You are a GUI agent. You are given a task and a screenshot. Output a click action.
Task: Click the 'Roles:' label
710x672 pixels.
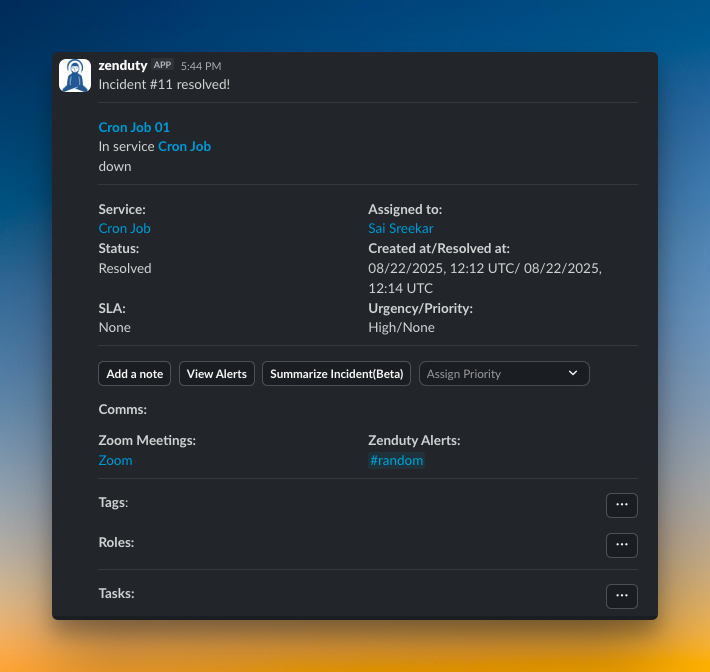tap(116, 542)
